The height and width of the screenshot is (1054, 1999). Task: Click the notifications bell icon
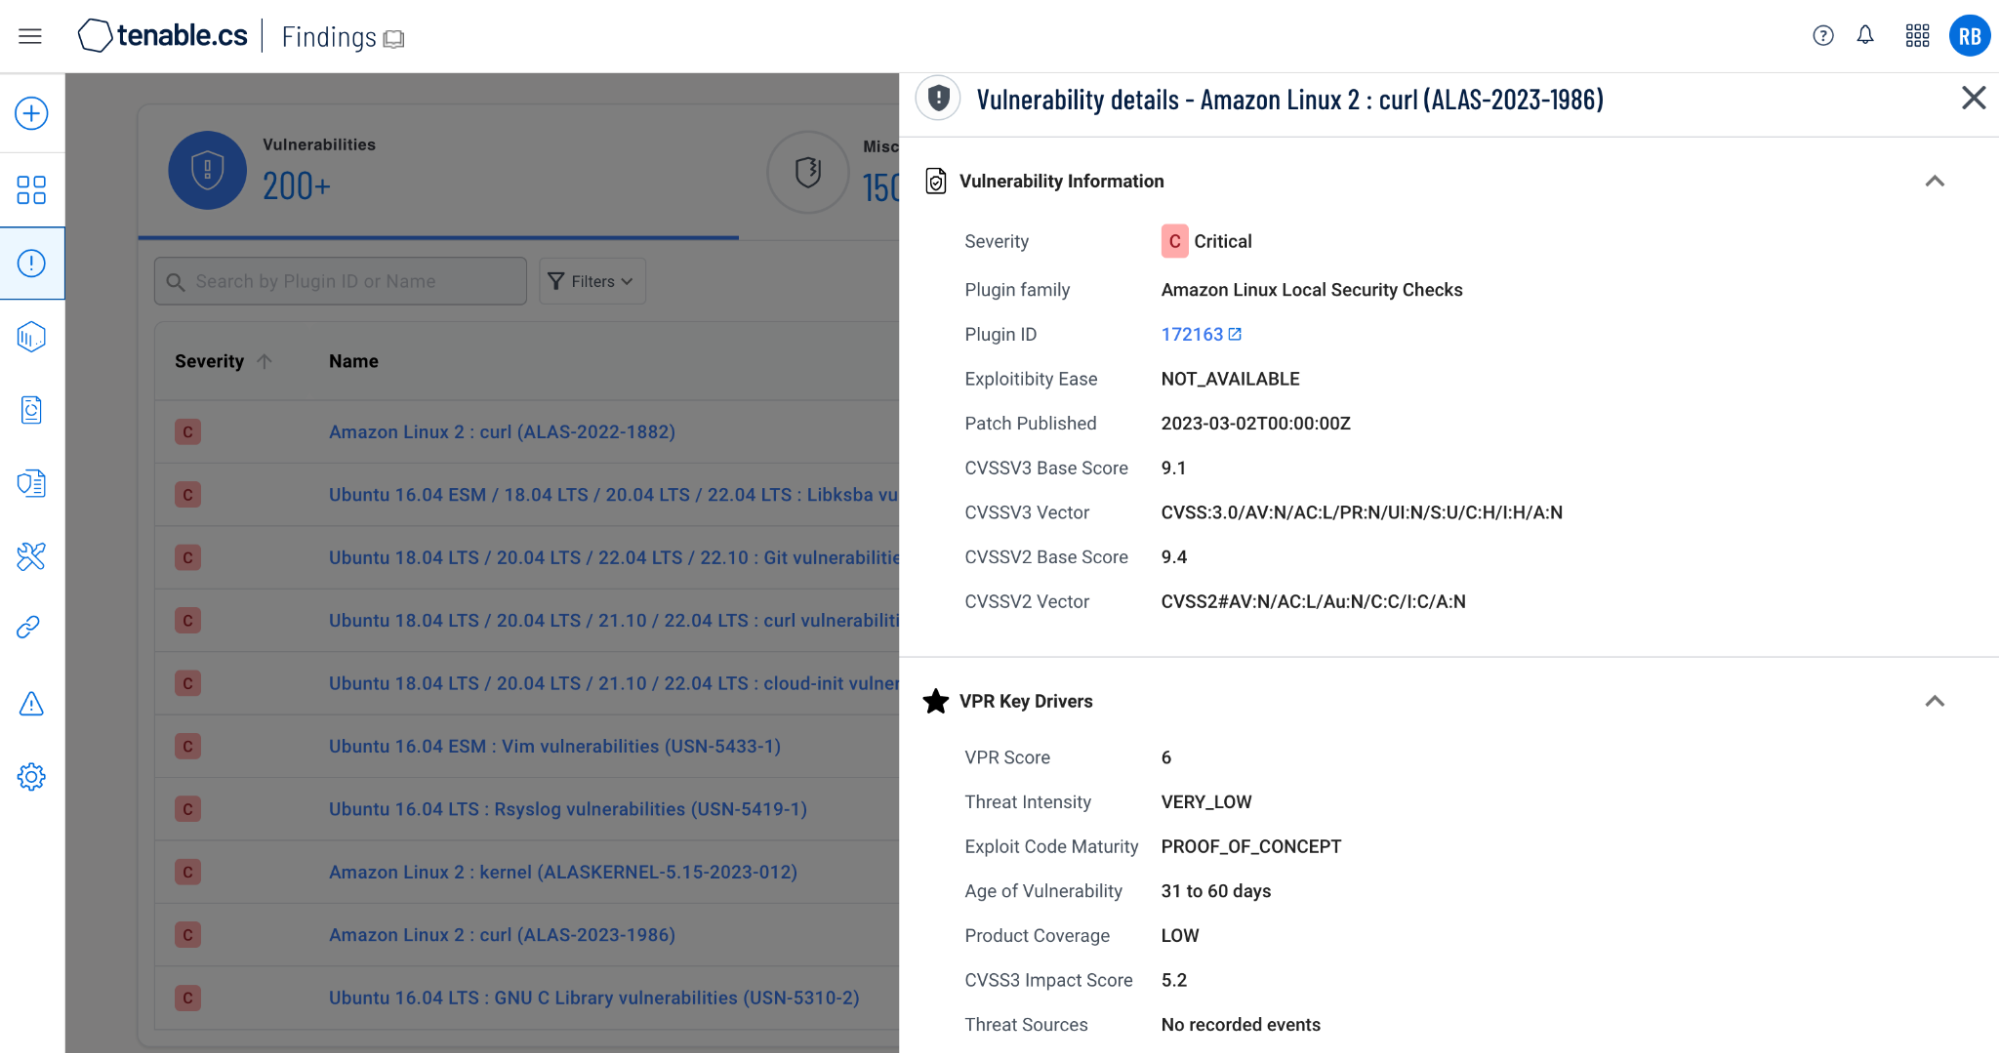tap(1865, 35)
